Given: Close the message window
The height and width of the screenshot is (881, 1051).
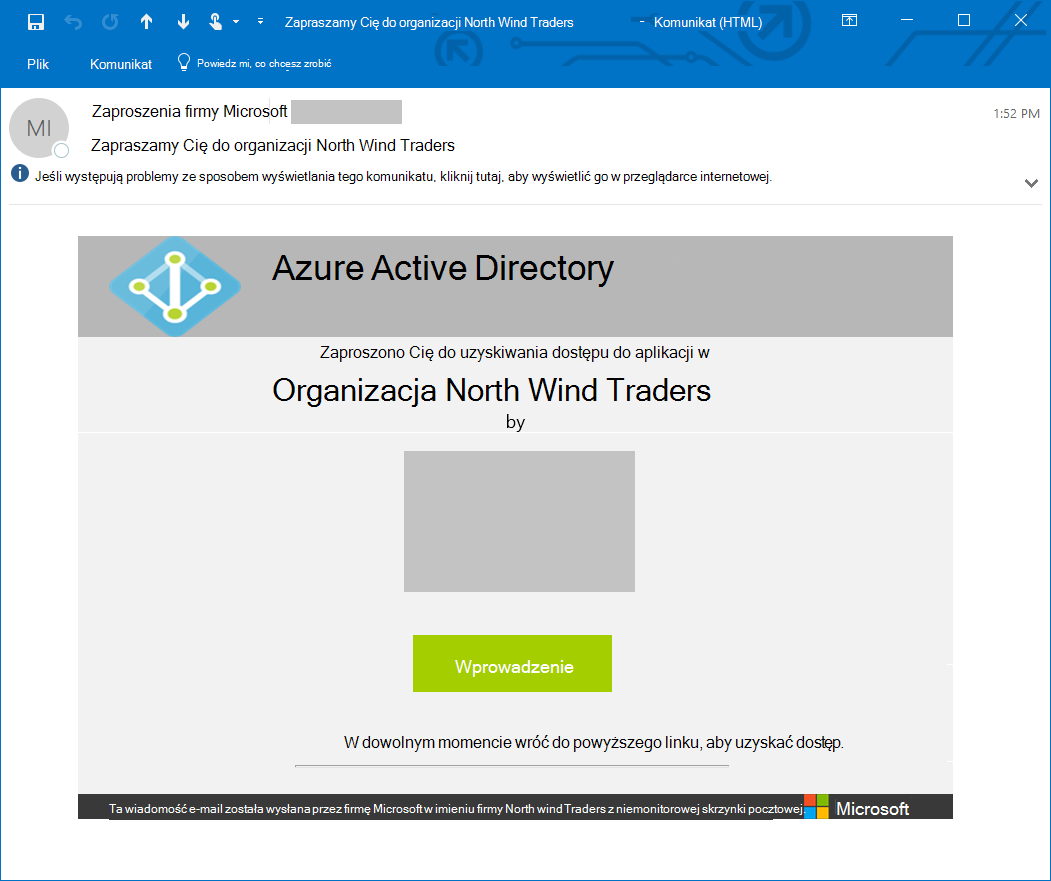Looking at the screenshot, I should [x=1021, y=21].
